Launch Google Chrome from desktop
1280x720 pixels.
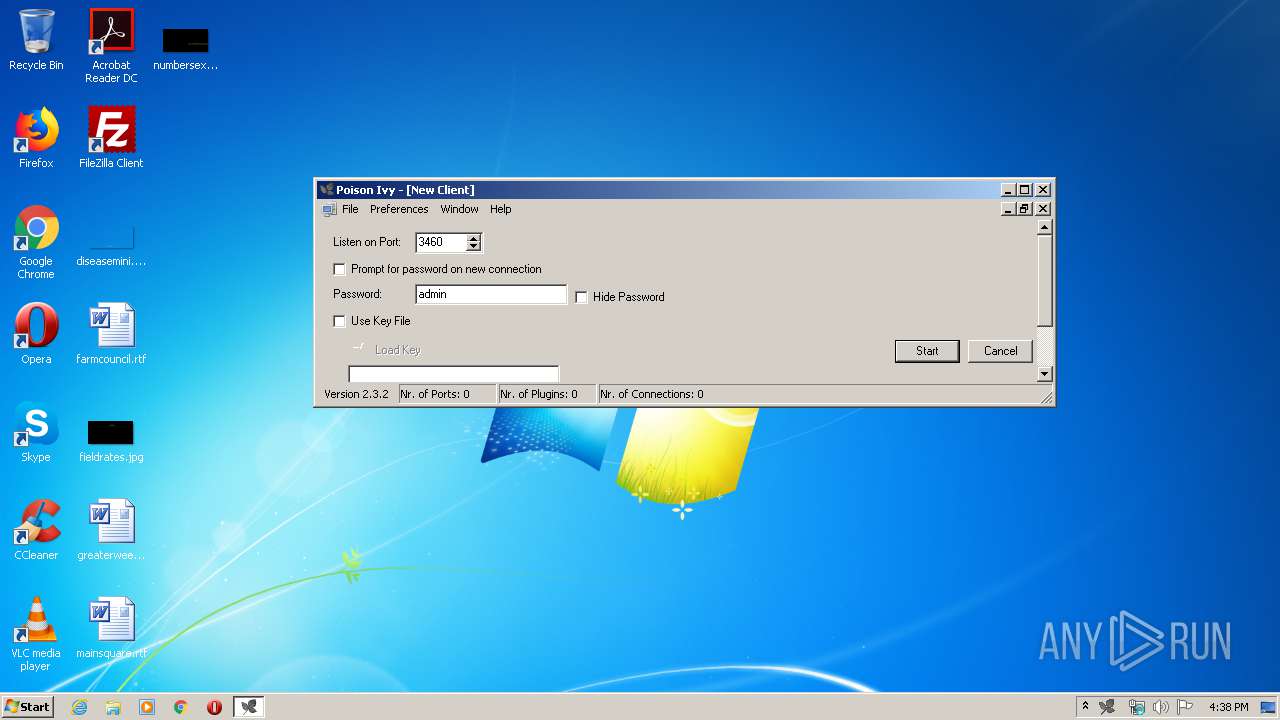click(x=36, y=242)
